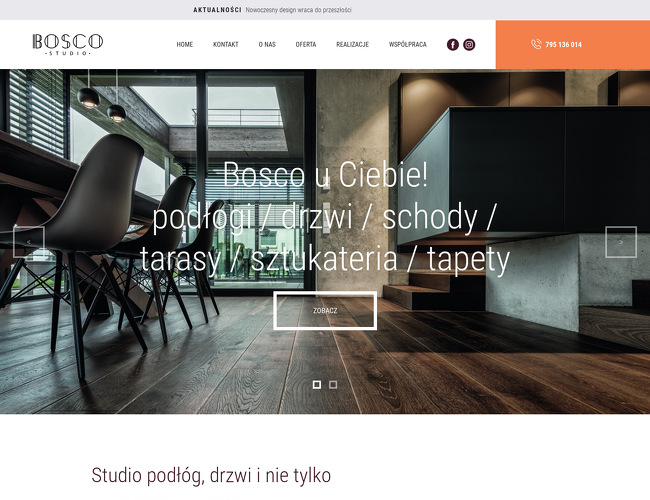Screen dimensions: 650x500
Task: Open the Oferta menu
Action: (x=306, y=44)
